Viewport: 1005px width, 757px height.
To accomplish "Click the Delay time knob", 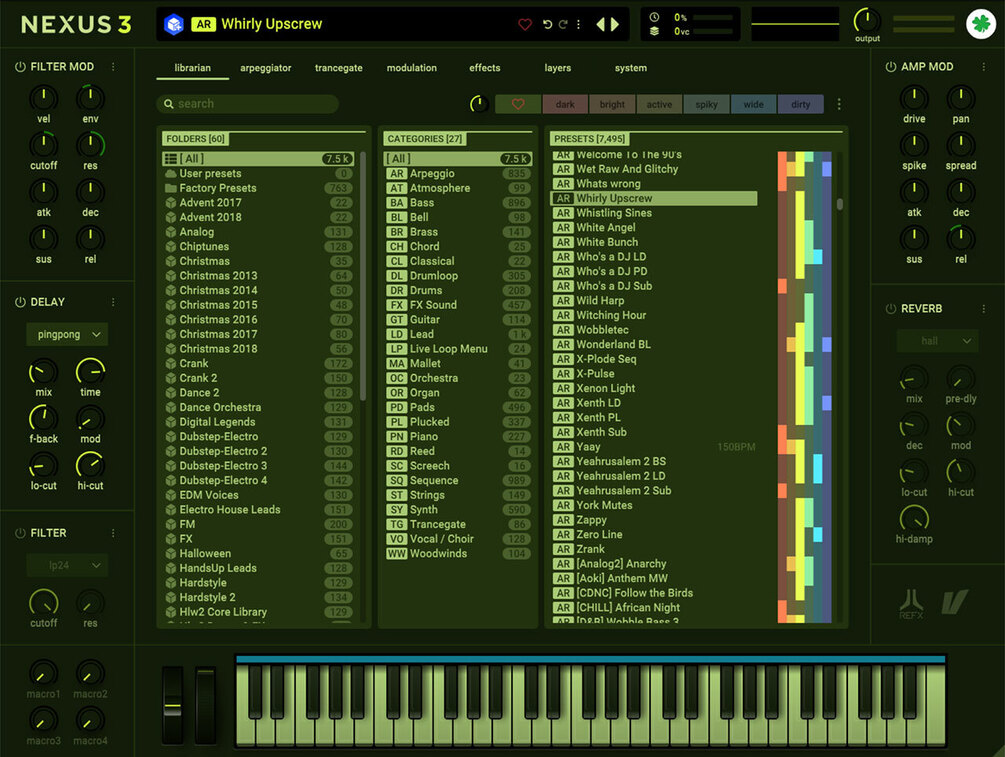I will 90,372.
